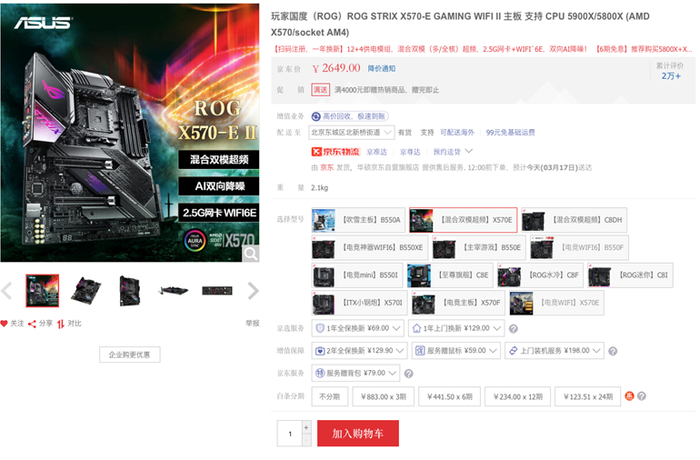Click the magnifier icon on product image

[x=250, y=254]
